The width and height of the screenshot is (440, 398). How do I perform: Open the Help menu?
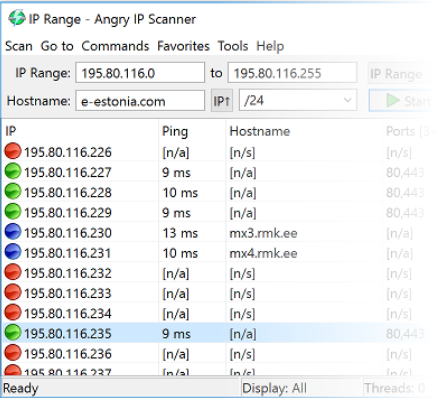coord(270,46)
